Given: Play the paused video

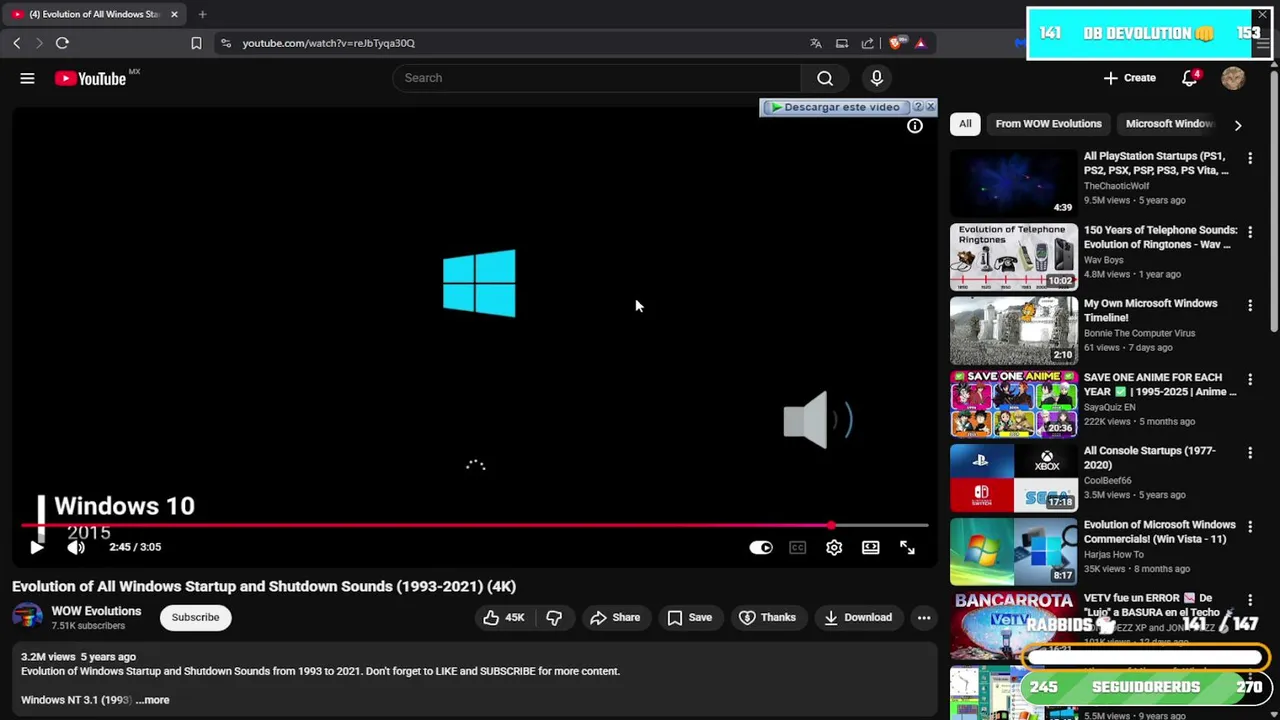Looking at the screenshot, I should (x=36, y=547).
